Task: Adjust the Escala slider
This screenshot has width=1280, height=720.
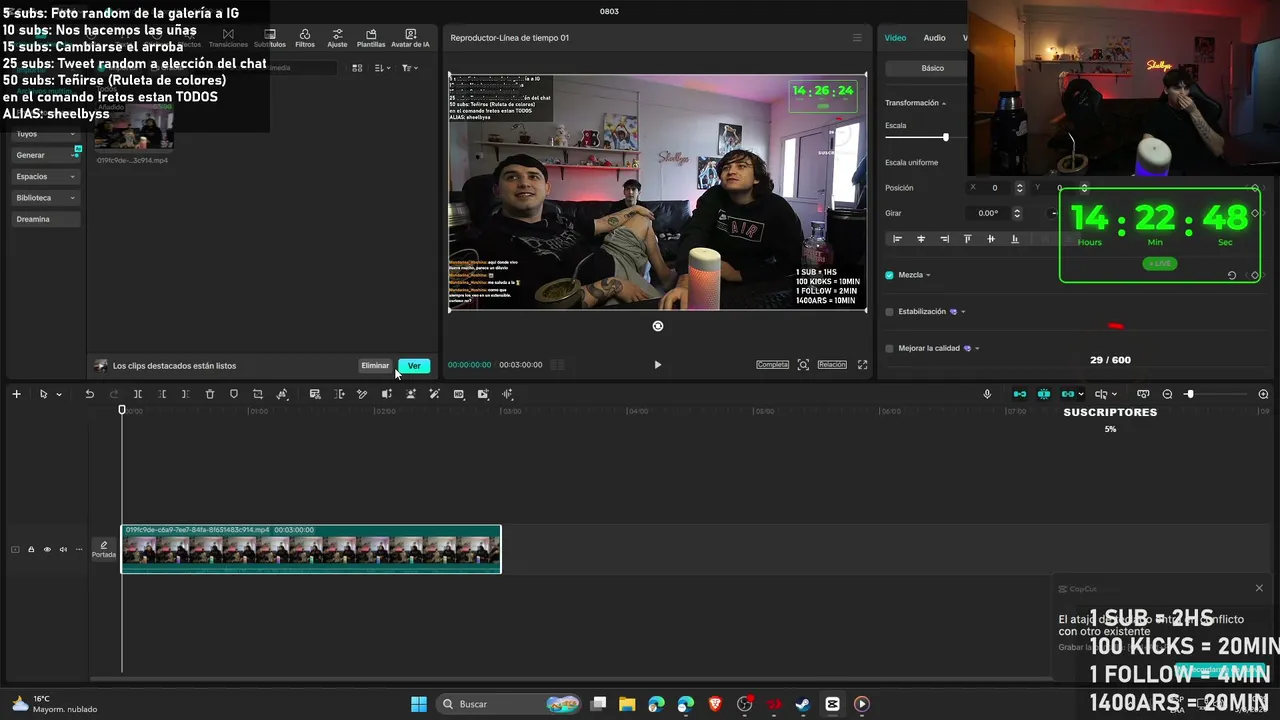Action: point(945,137)
